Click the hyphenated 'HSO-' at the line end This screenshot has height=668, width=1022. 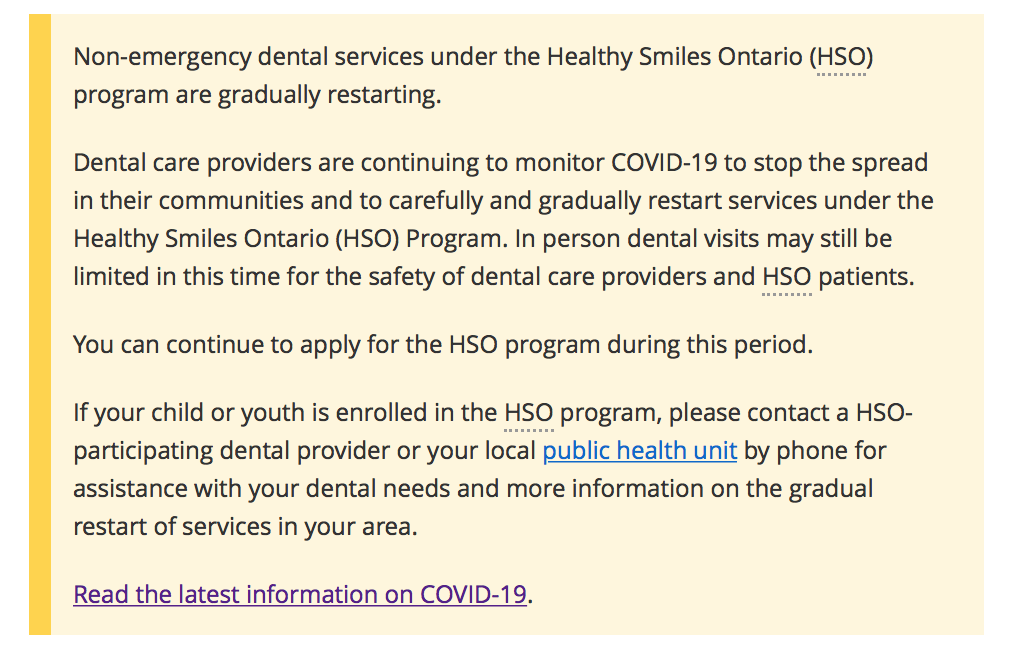coord(884,413)
